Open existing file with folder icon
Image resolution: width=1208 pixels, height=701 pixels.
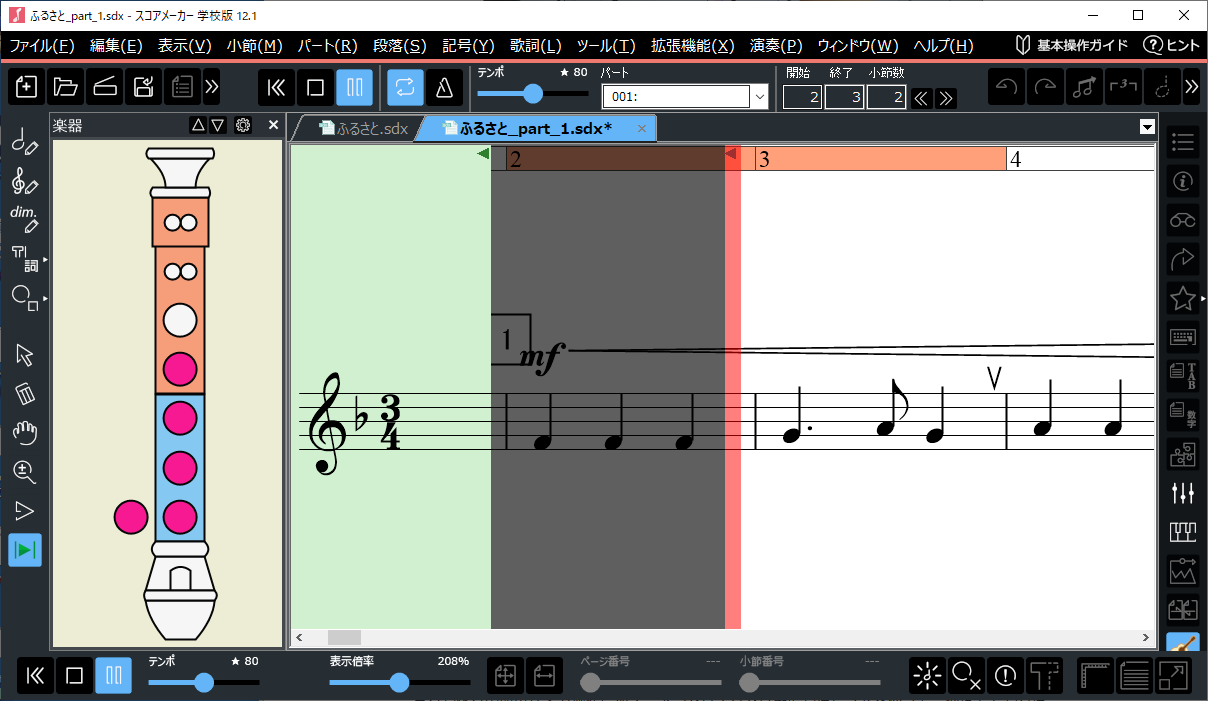pyautogui.click(x=65, y=87)
